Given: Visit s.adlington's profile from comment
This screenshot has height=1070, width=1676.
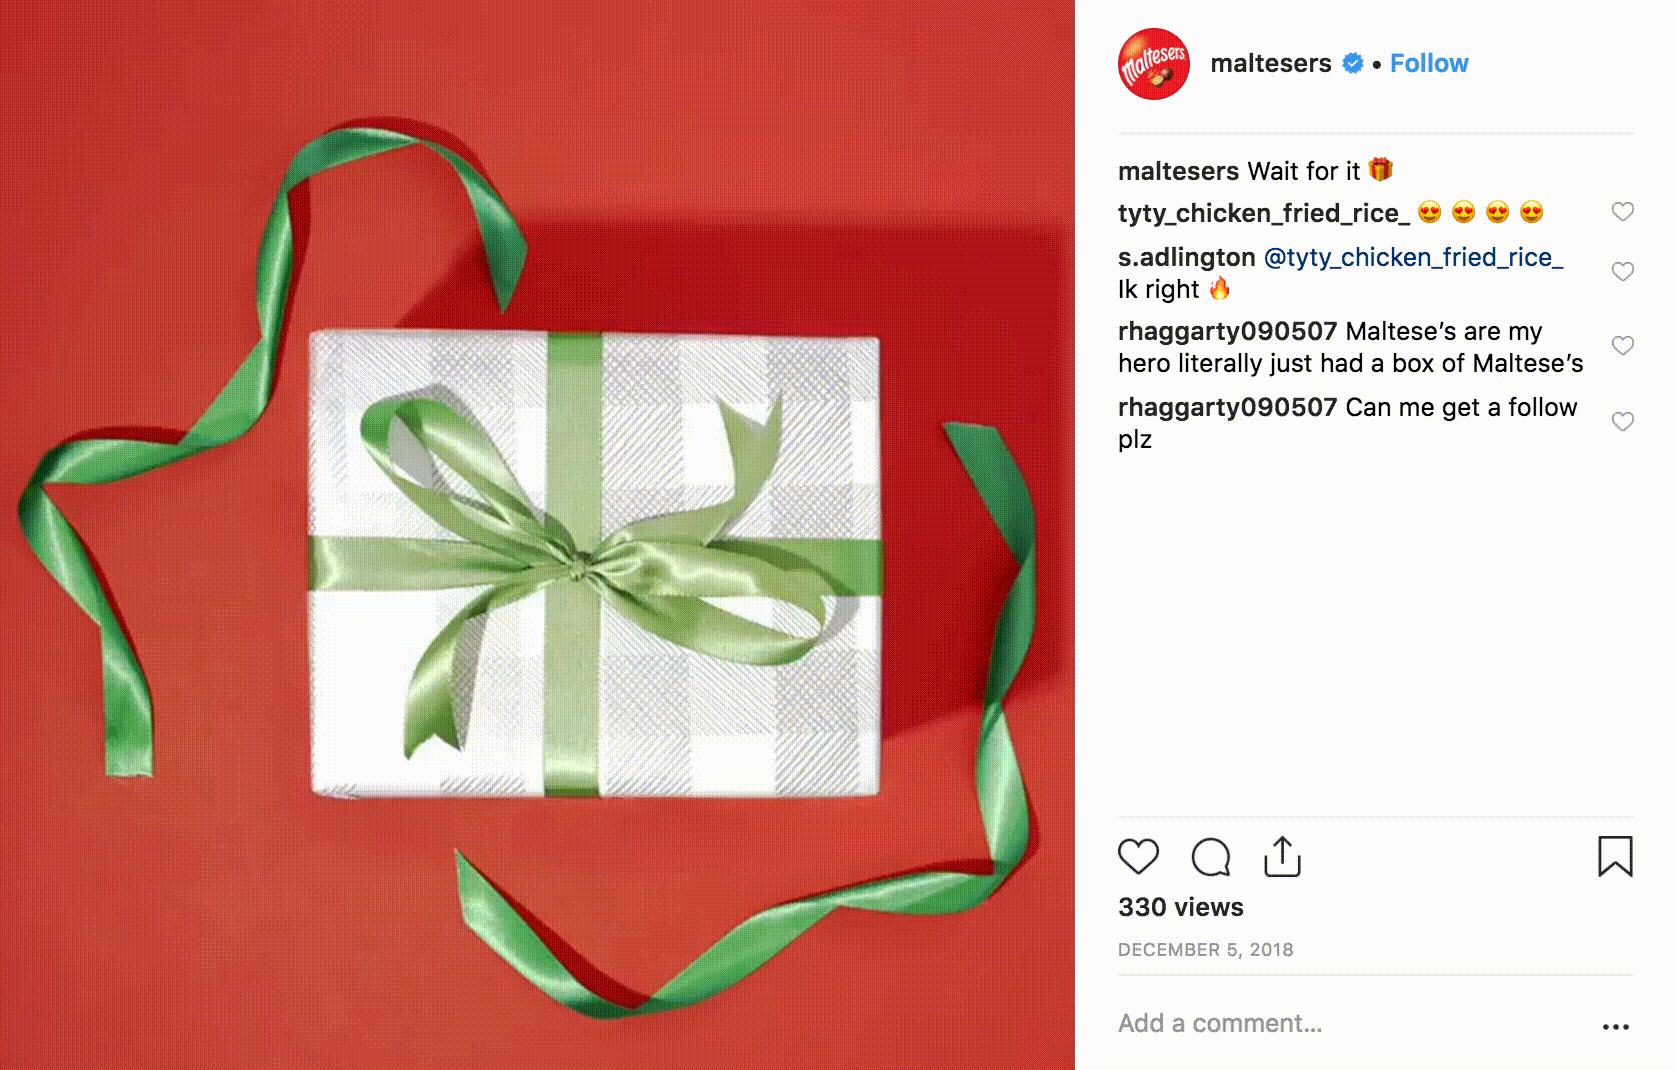Looking at the screenshot, I should [1186, 257].
